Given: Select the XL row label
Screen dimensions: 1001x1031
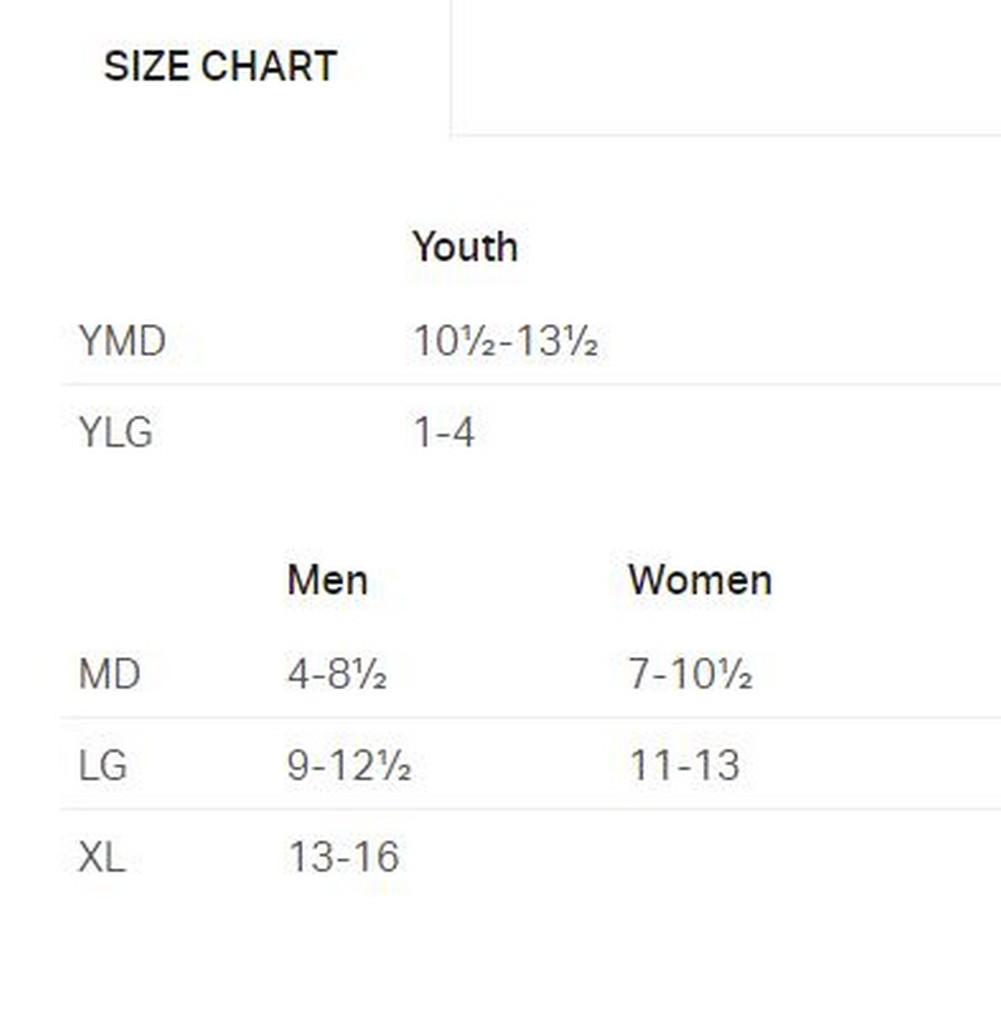Looking at the screenshot, I should (x=102, y=857).
